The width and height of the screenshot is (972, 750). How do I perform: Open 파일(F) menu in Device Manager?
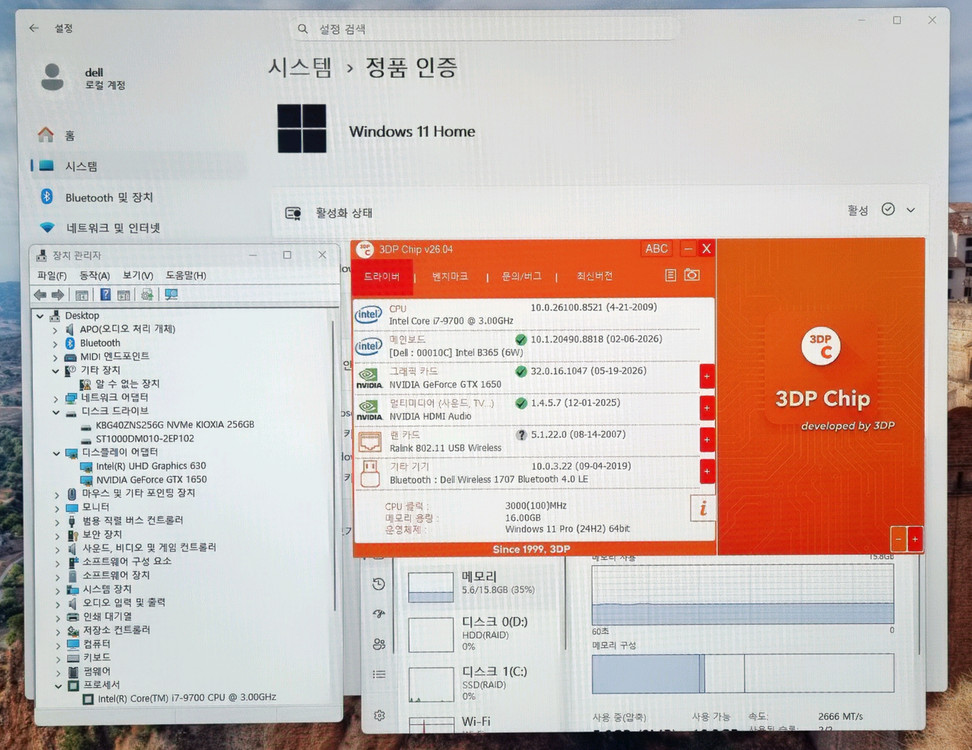point(51,275)
